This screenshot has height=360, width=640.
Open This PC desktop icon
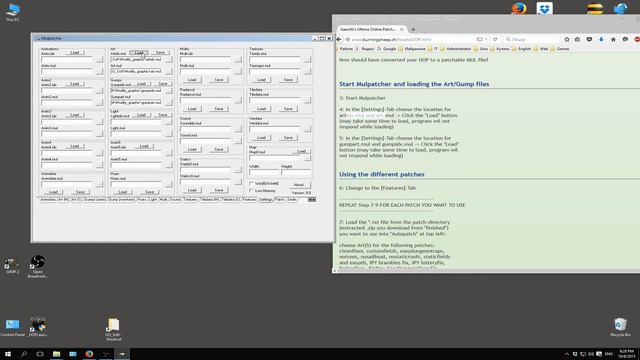(x=13, y=12)
